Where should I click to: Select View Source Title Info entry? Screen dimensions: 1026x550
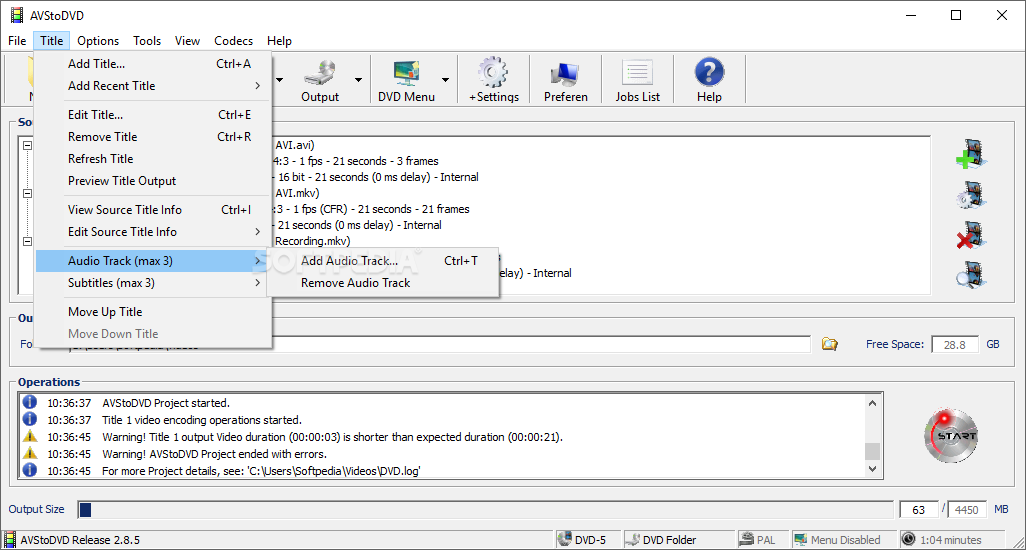tap(153, 210)
